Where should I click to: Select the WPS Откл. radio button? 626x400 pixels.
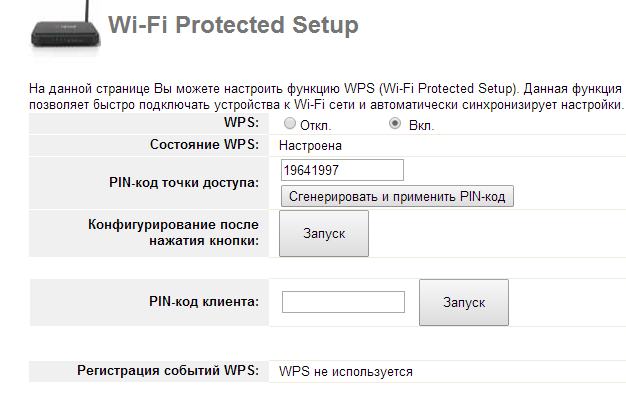(290, 123)
